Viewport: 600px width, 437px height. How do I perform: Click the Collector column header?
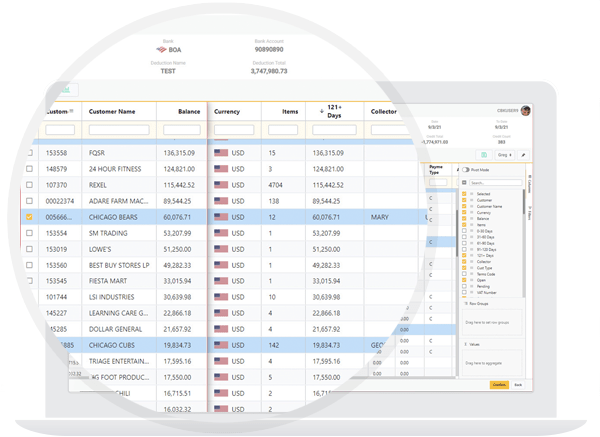(383, 111)
